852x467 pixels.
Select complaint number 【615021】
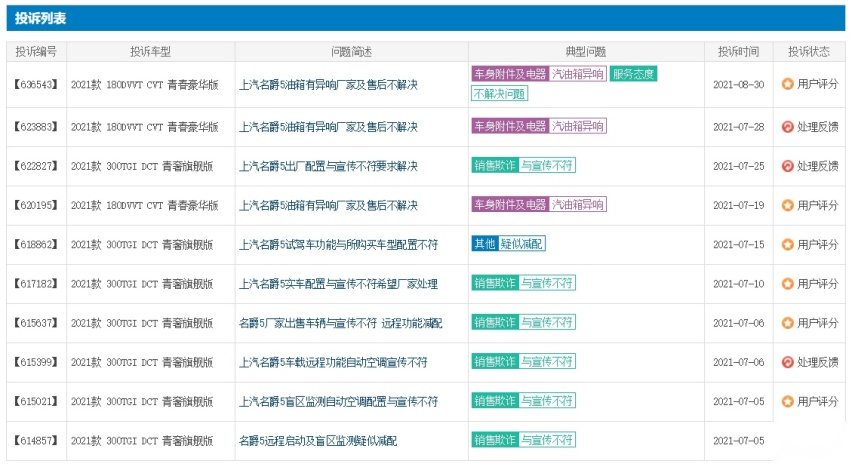pos(36,401)
